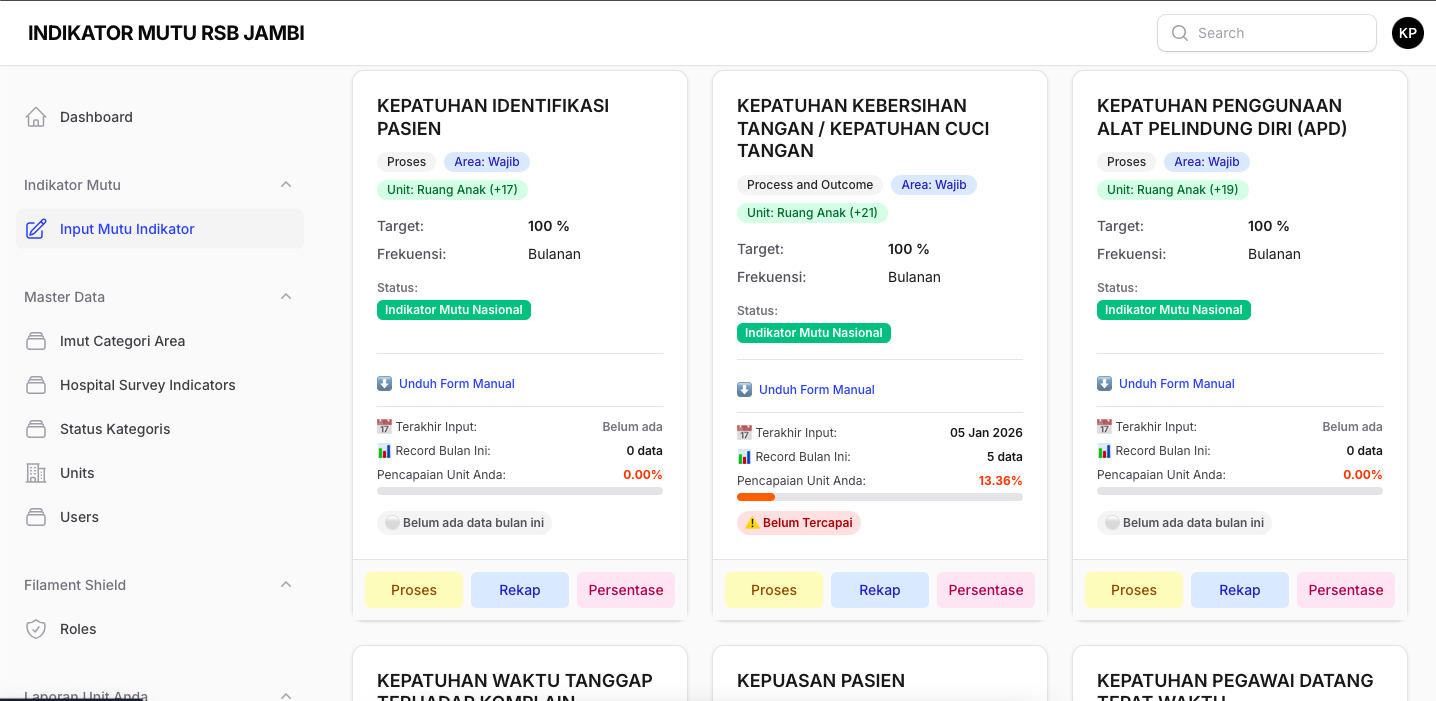Click the Units building icon

(36, 473)
